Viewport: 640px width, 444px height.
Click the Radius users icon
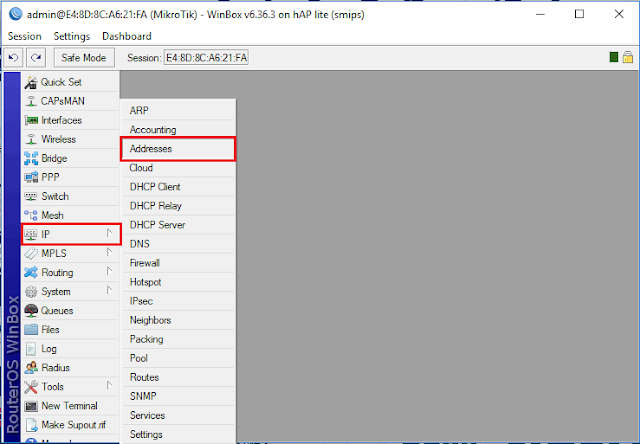[x=31, y=368]
